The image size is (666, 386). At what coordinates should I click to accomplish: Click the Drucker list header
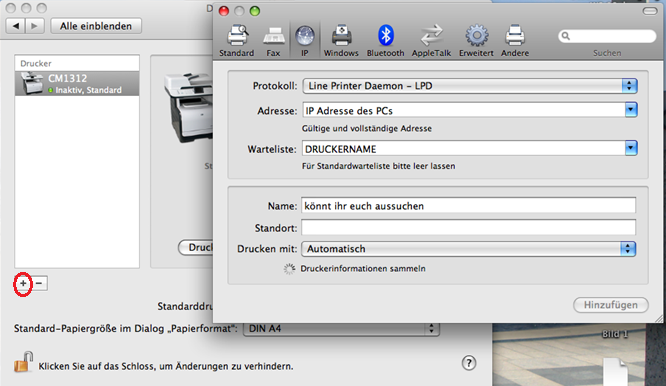click(77, 63)
